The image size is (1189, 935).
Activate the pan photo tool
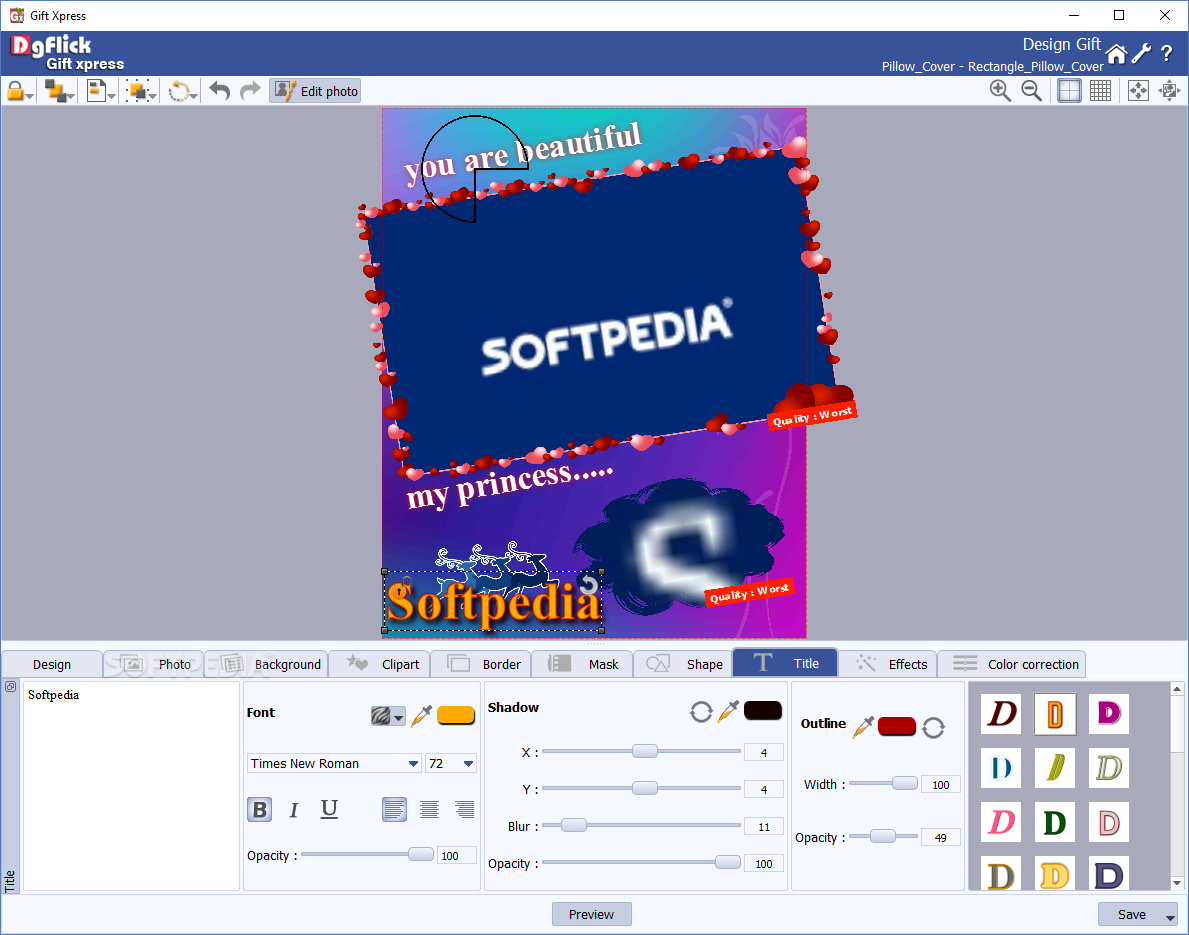coord(1169,91)
